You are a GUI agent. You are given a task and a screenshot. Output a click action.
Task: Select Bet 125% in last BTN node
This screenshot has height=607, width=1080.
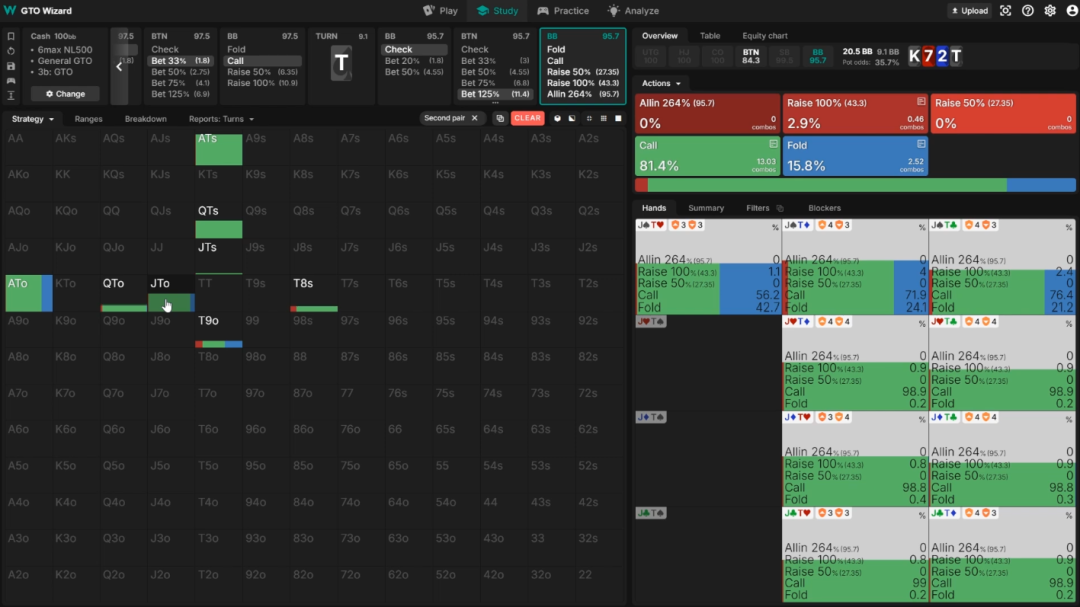coord(495,94)
